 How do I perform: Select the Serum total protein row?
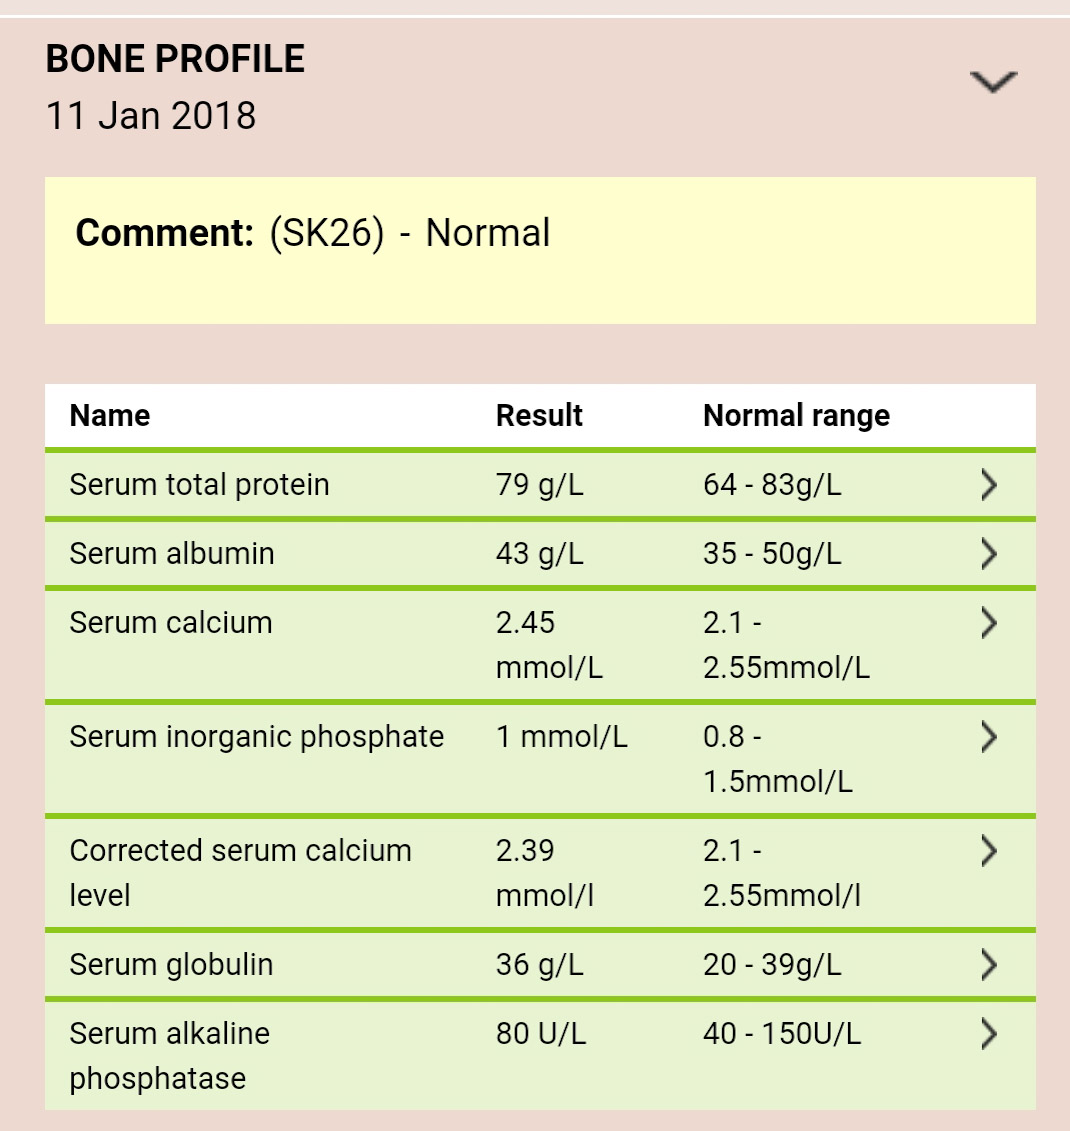[540, 485]
